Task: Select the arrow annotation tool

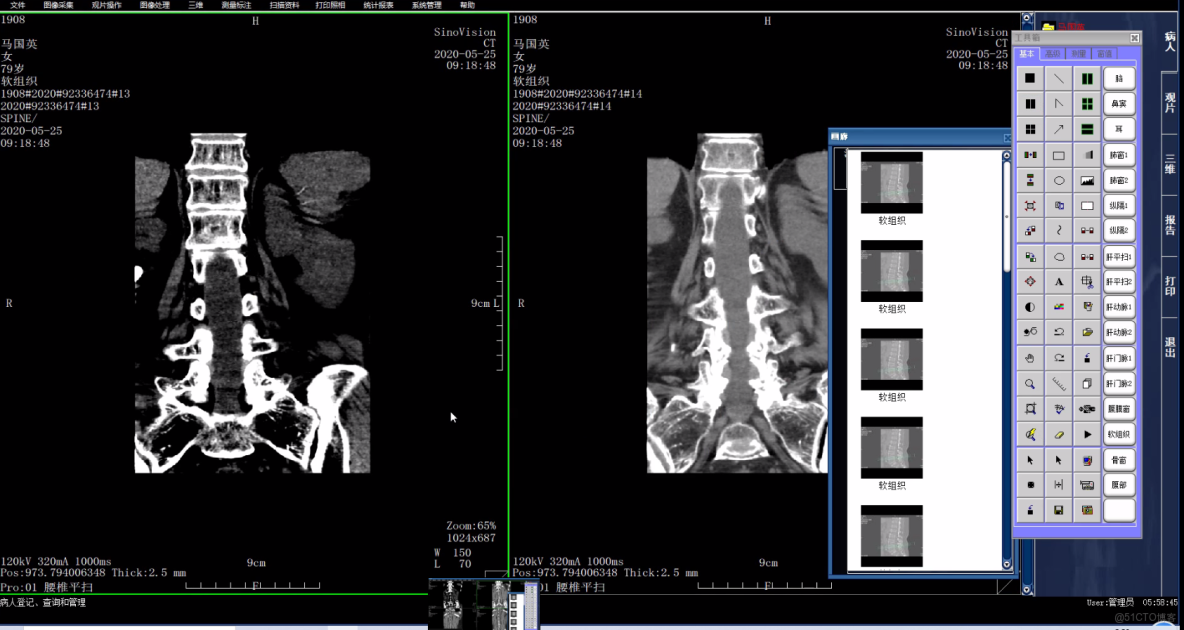Action: pos(1059,129)
